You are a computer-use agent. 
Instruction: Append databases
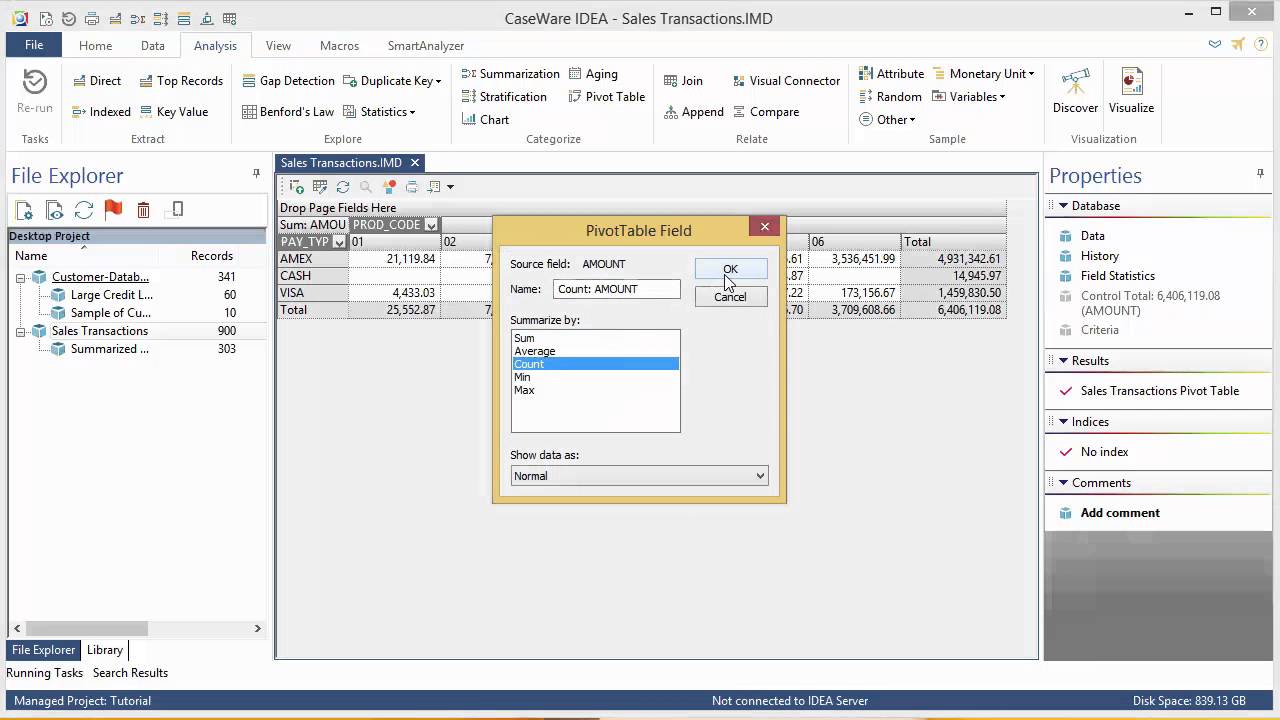coord(694,112)
